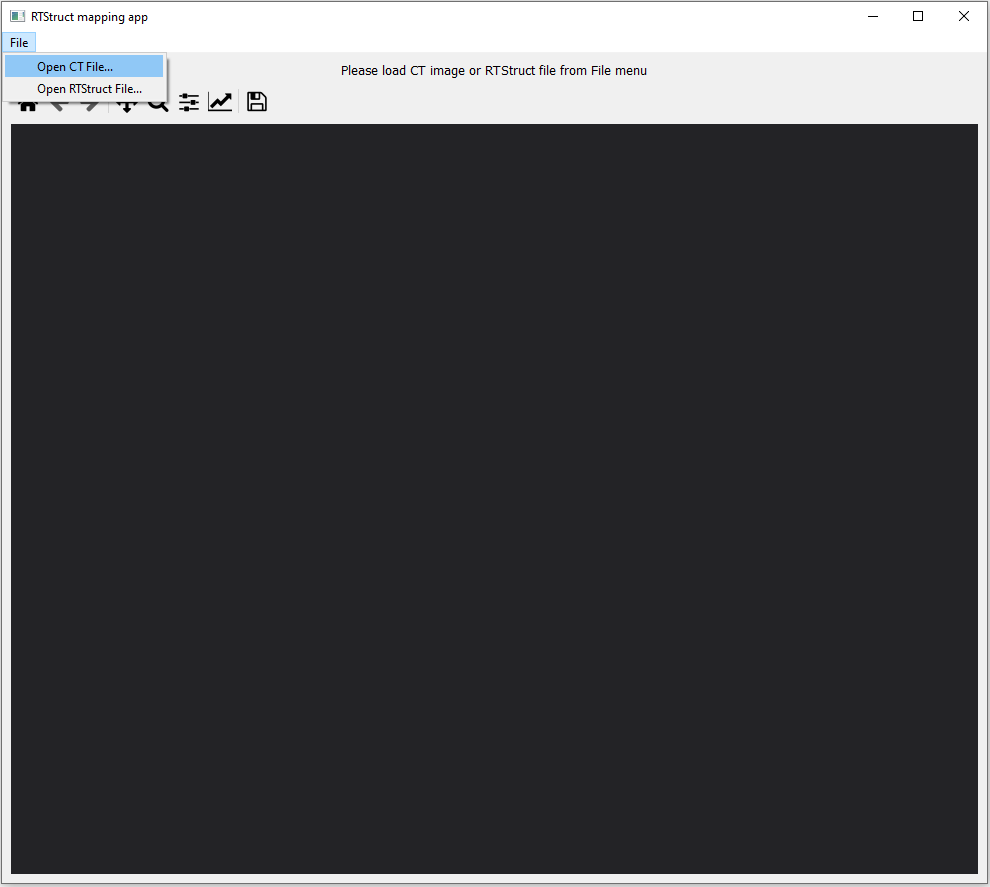Click the Save figure floppy disk icon
The height and width of the screenshot is (887, 990).
(256, 101)
